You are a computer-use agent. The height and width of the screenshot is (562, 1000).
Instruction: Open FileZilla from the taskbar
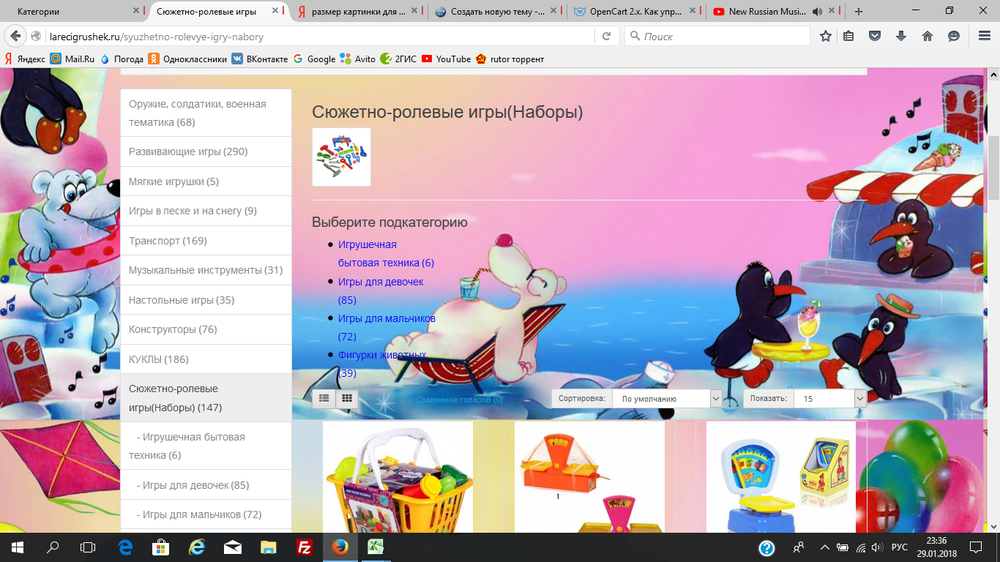(304, 547)
